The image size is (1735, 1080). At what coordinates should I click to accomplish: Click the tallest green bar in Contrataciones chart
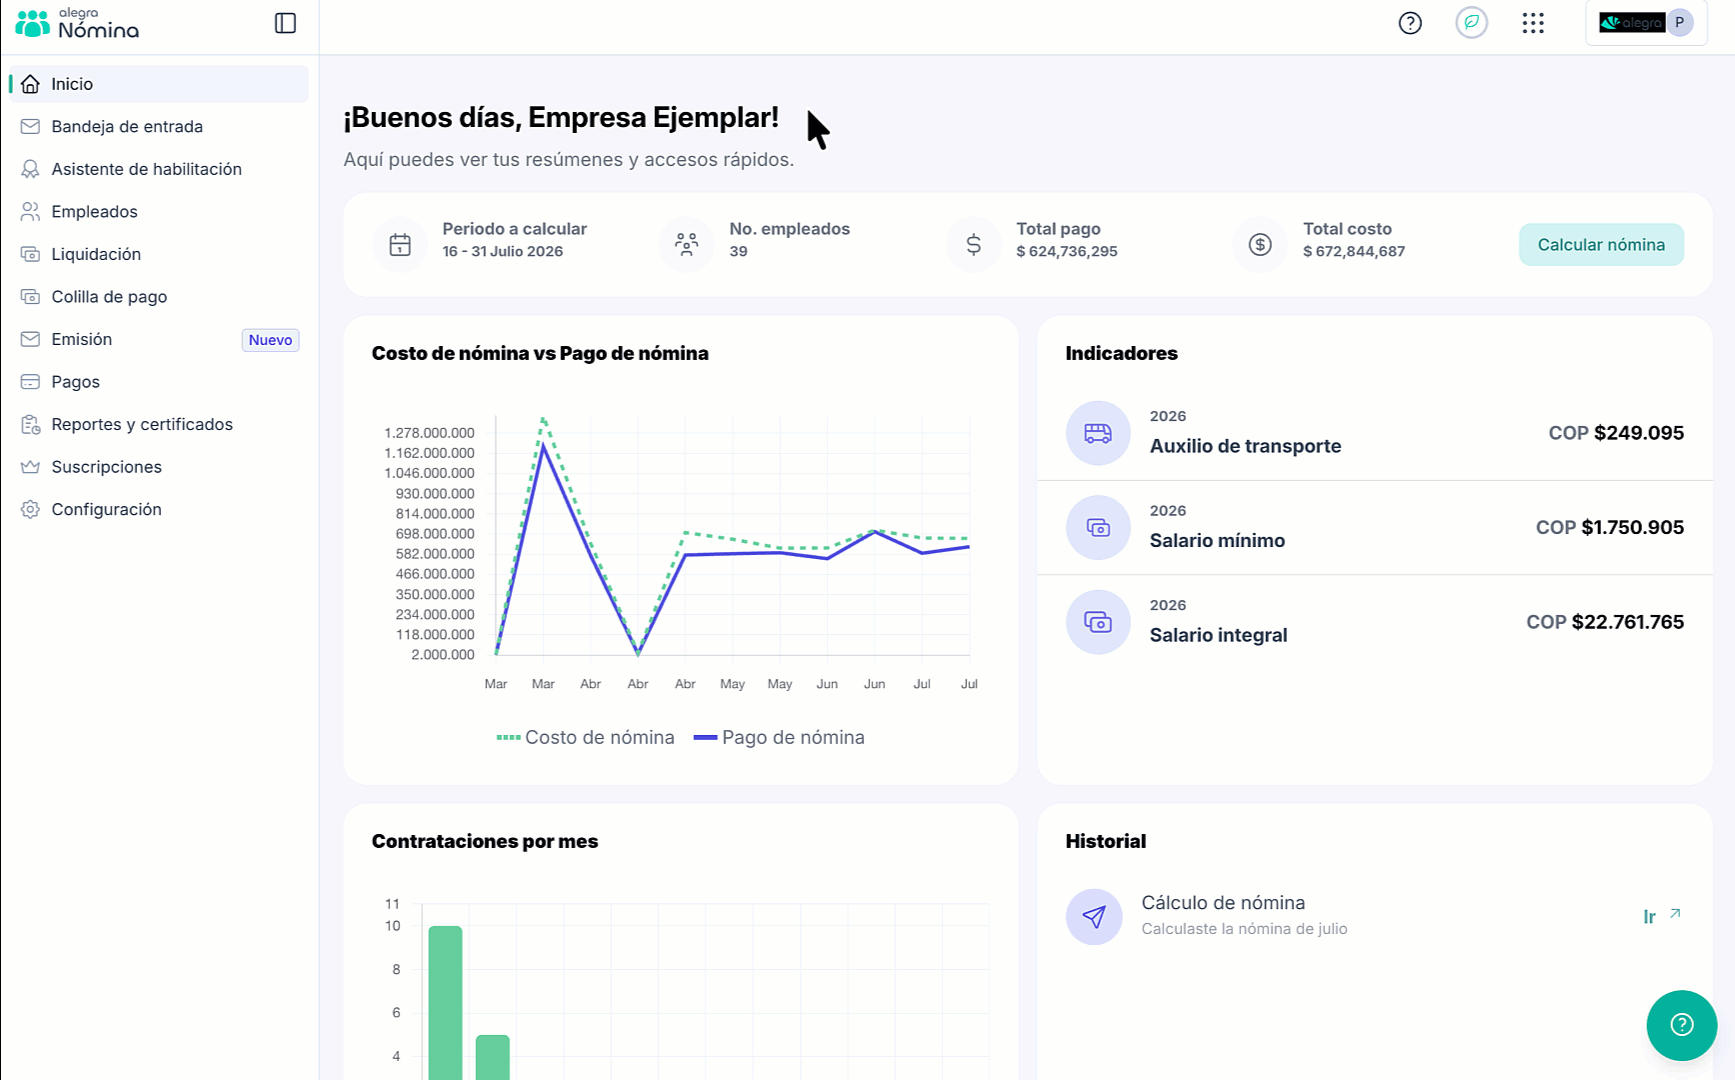(445, 1002)
